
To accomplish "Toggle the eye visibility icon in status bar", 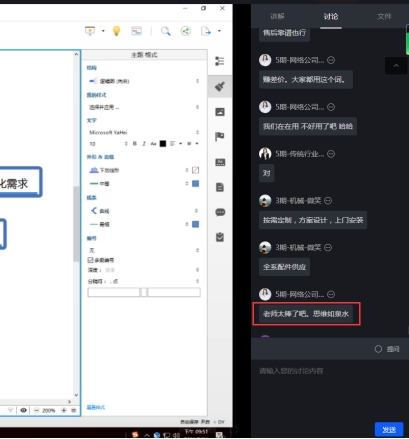I will coord(23,410).
